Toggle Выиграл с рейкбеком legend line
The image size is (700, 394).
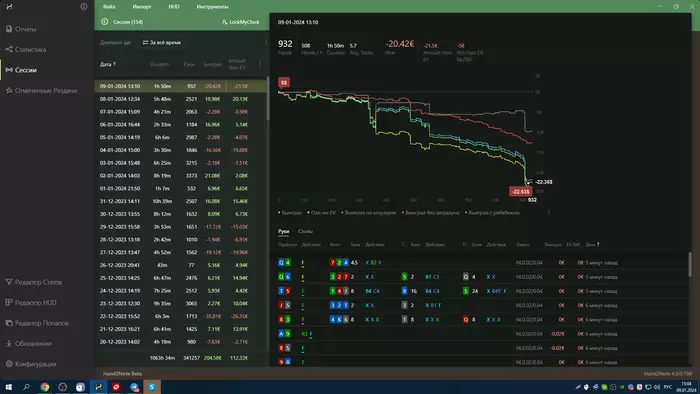[492, 213]
